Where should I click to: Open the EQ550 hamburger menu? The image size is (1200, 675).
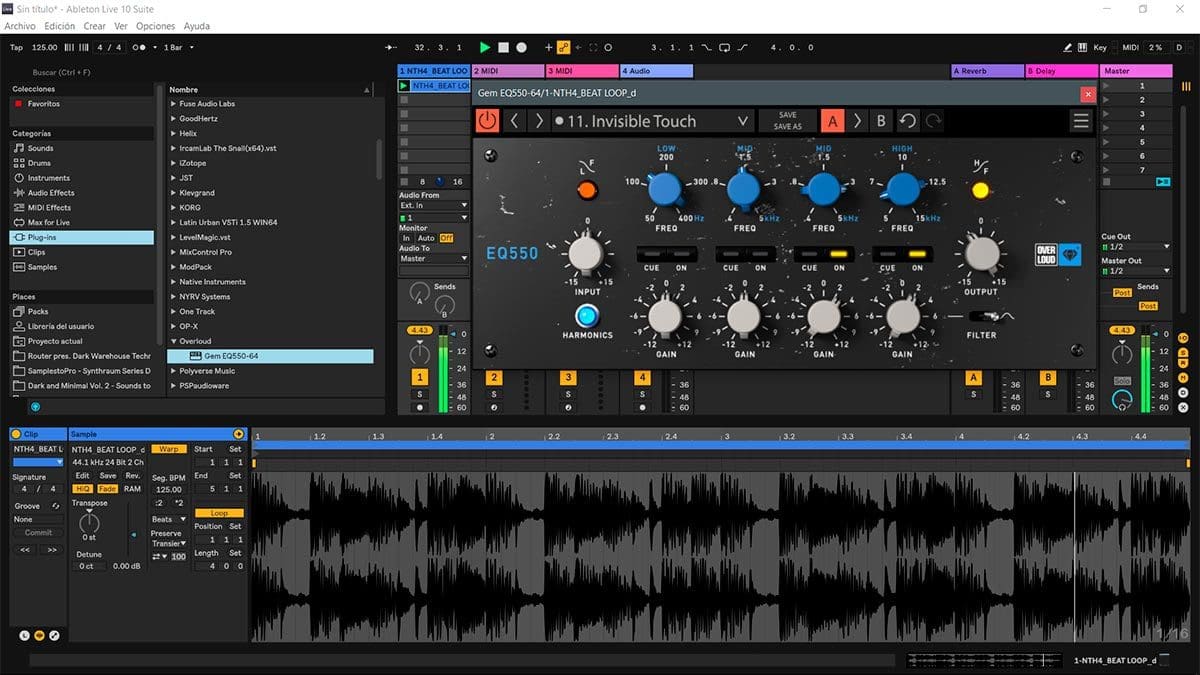point(1081,121)
